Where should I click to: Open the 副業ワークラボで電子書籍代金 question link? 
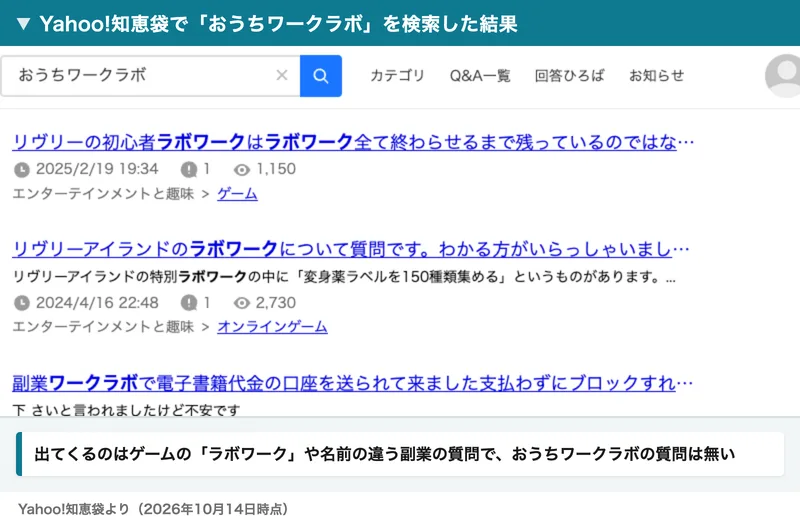tap(353, 383)
